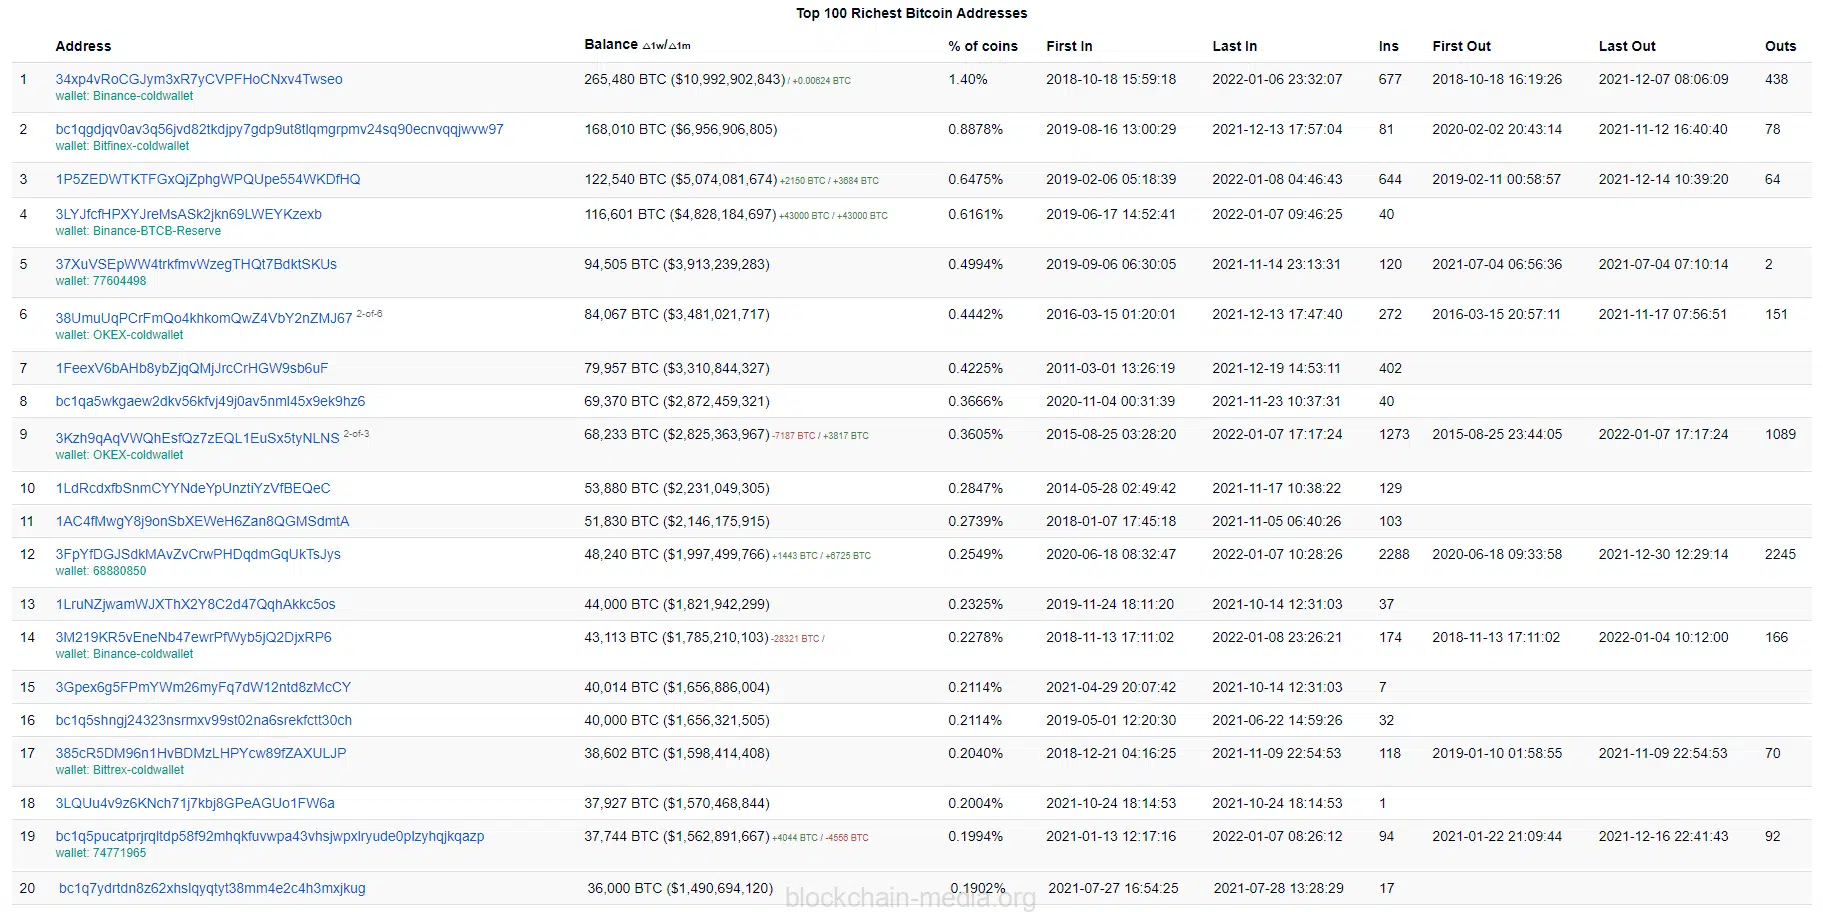Click the Last Out column header

tap(1627, 46)
